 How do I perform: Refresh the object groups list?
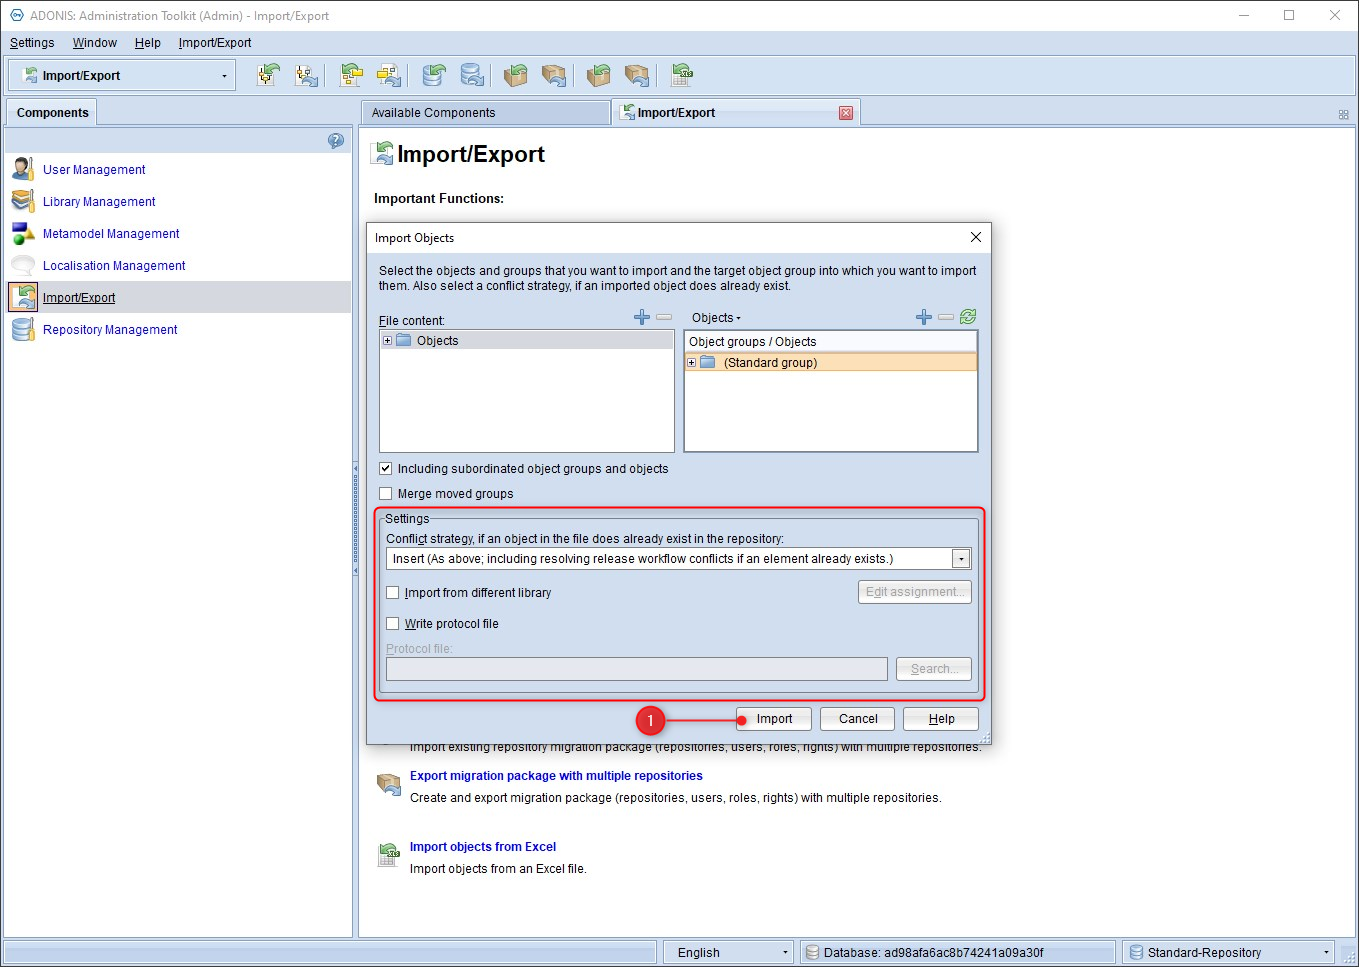tap(968, 317)
